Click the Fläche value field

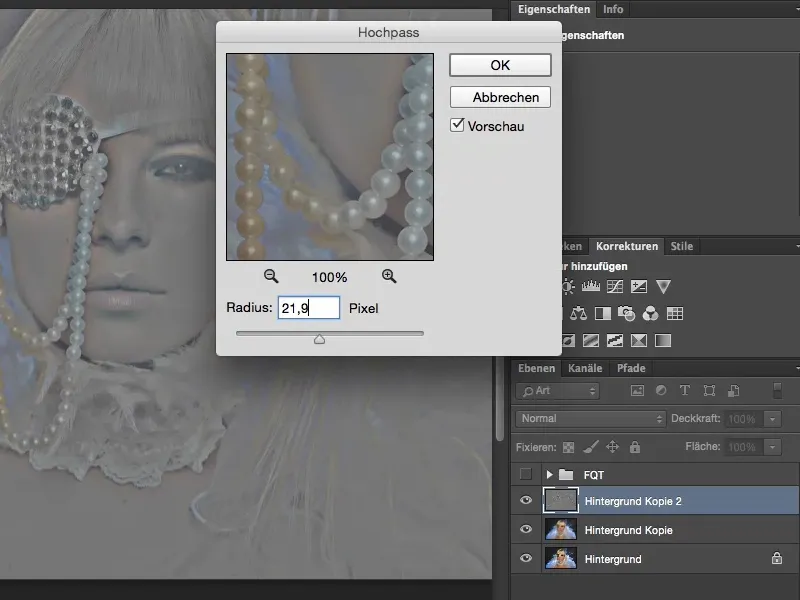pyautogui.click(x=744, y=447)
